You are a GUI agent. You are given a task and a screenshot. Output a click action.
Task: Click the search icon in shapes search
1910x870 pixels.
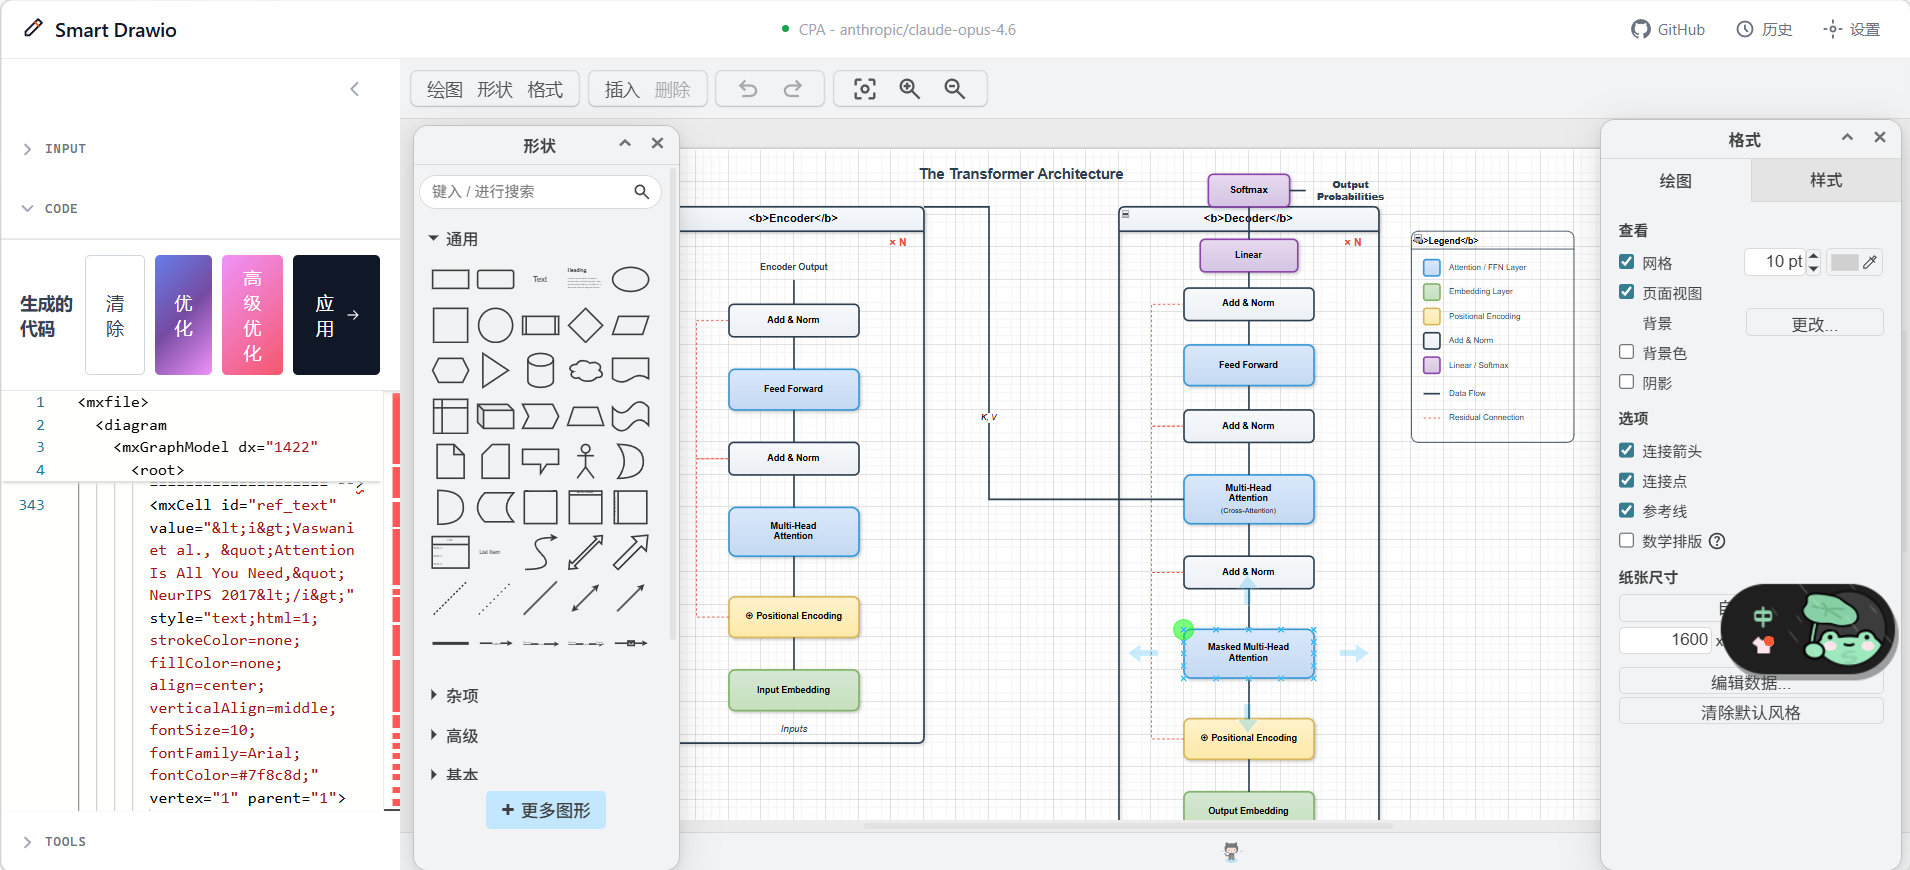(641, 192)
